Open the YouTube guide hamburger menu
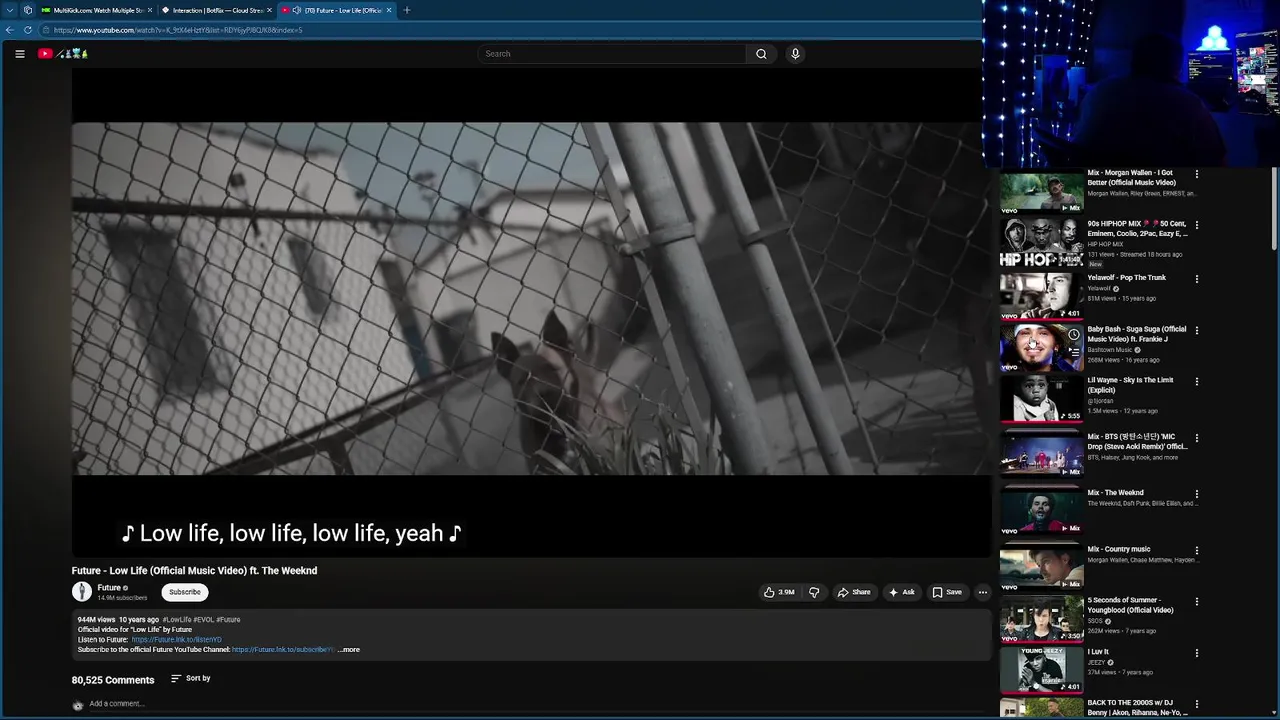 coord(20,54)
